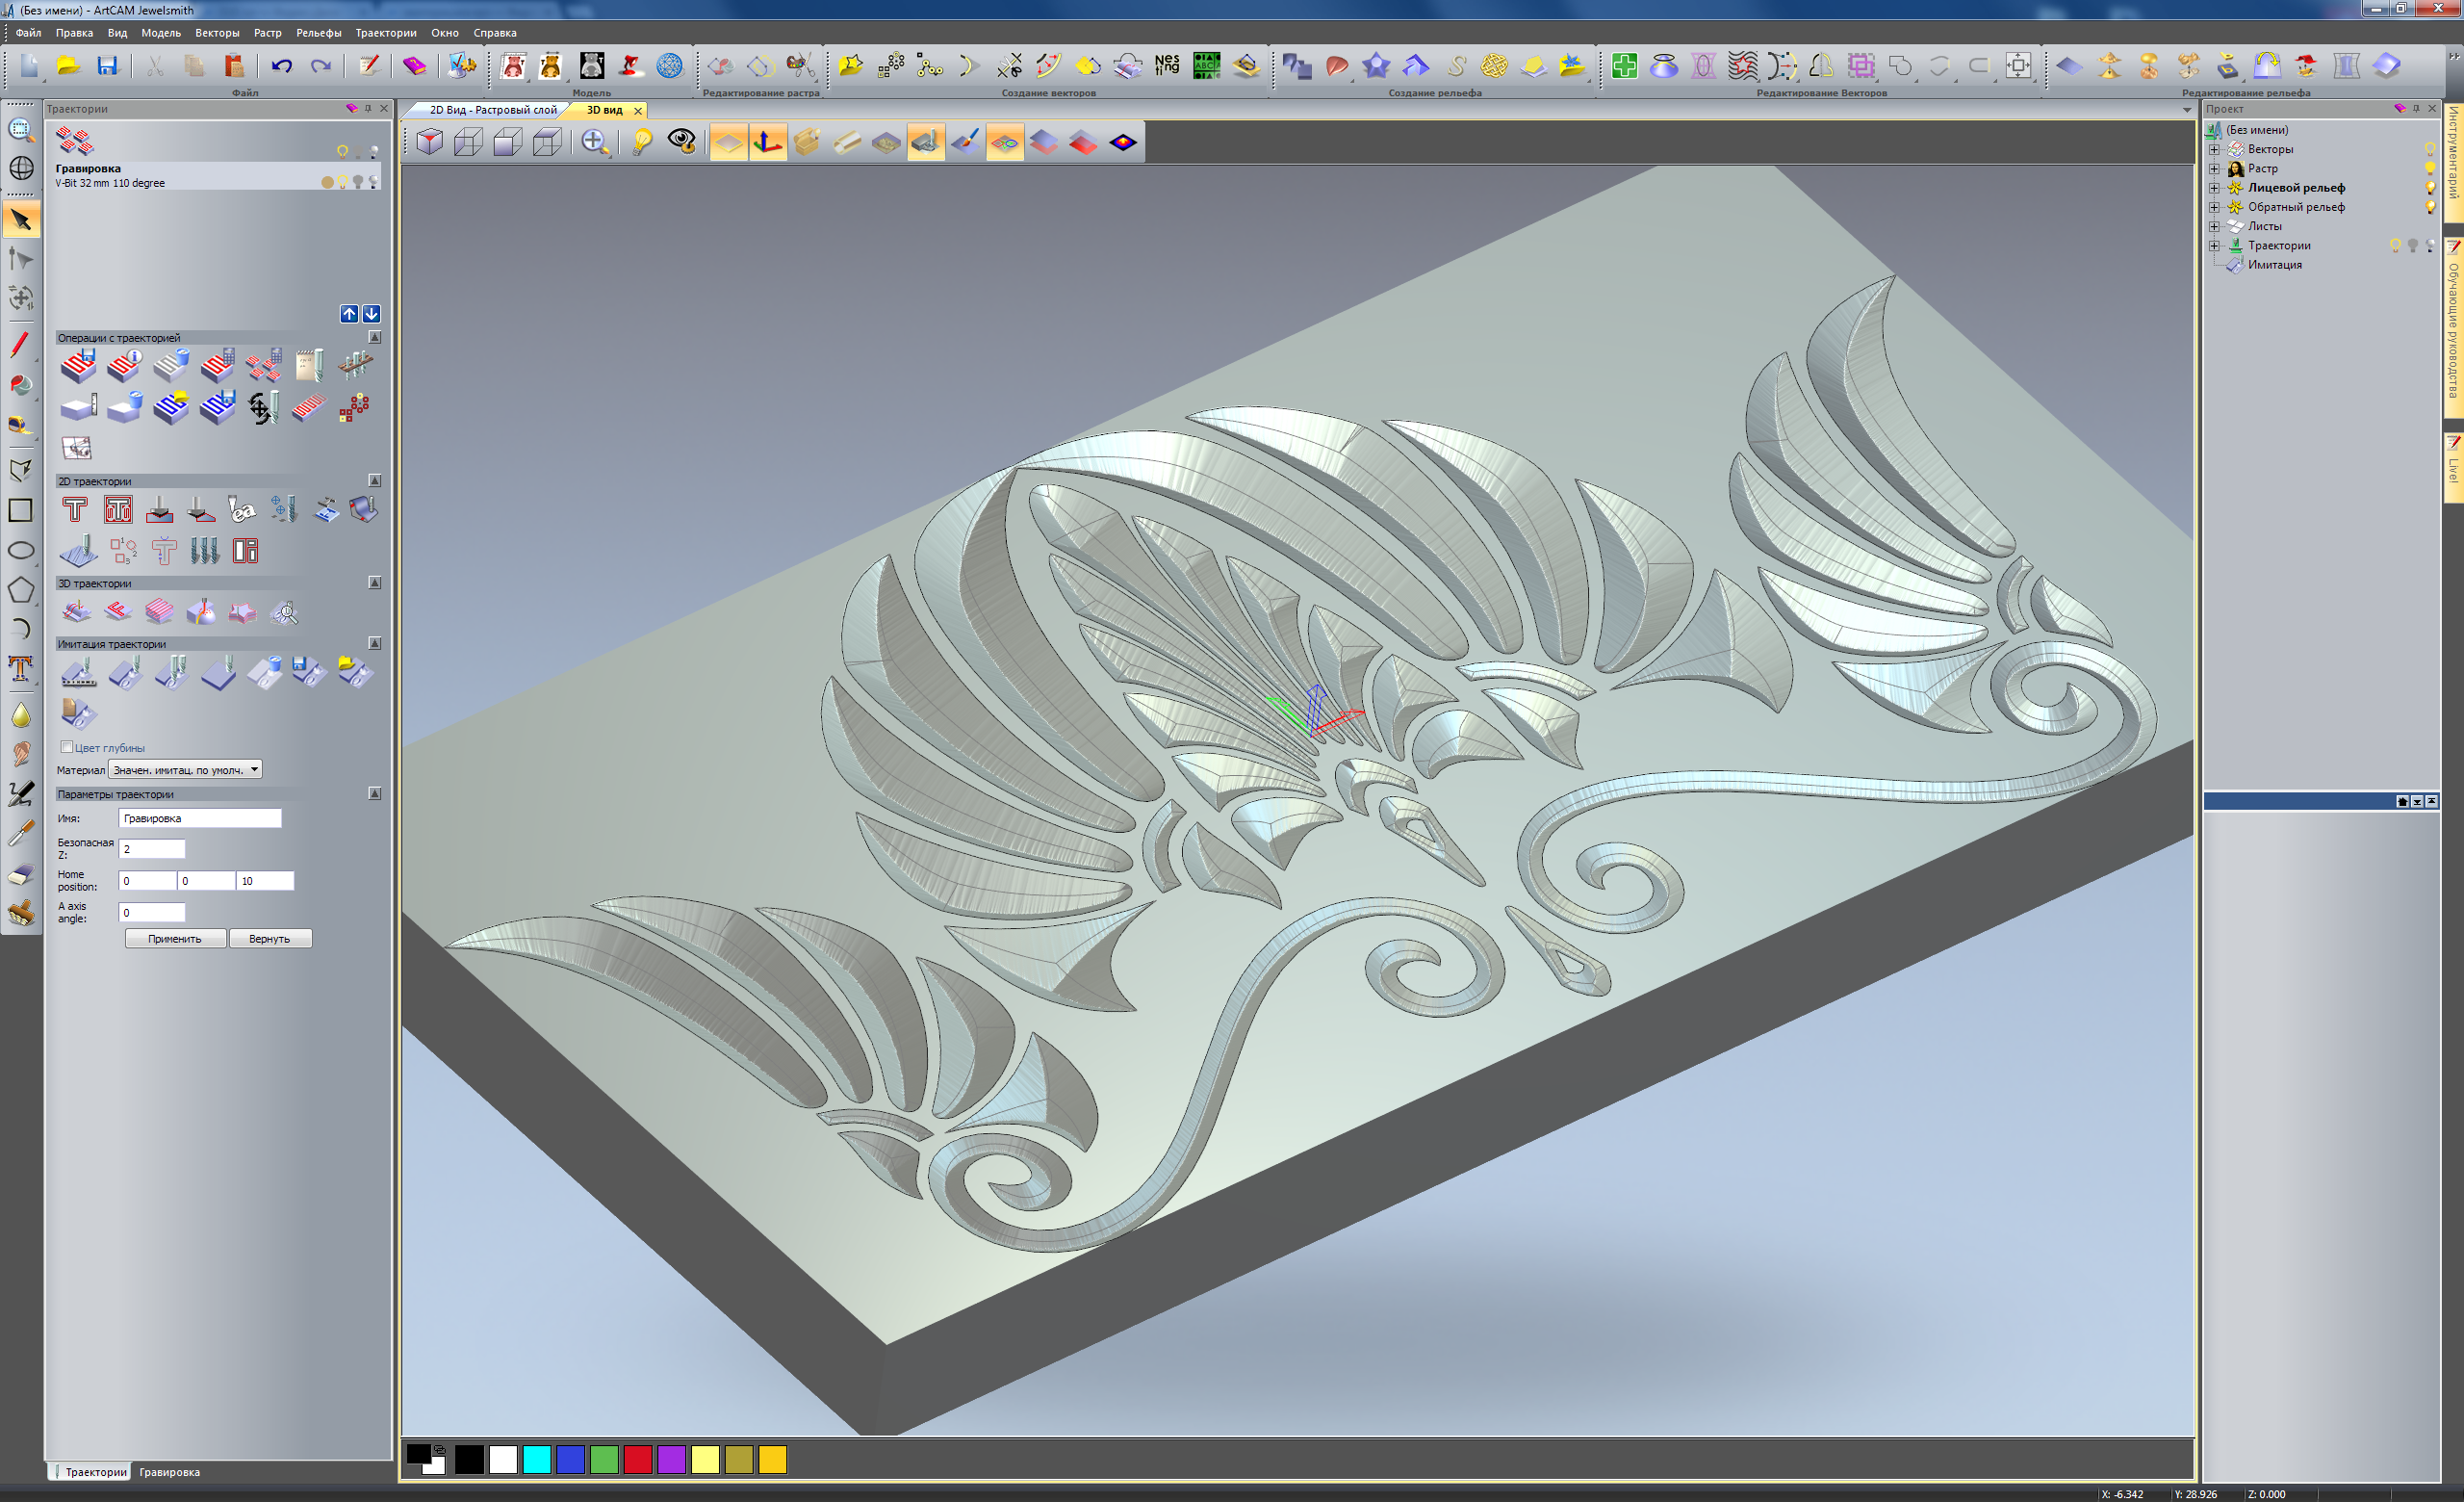Select the Rectangle vector tool
2464x1502 pixels.
coord(20,511)
